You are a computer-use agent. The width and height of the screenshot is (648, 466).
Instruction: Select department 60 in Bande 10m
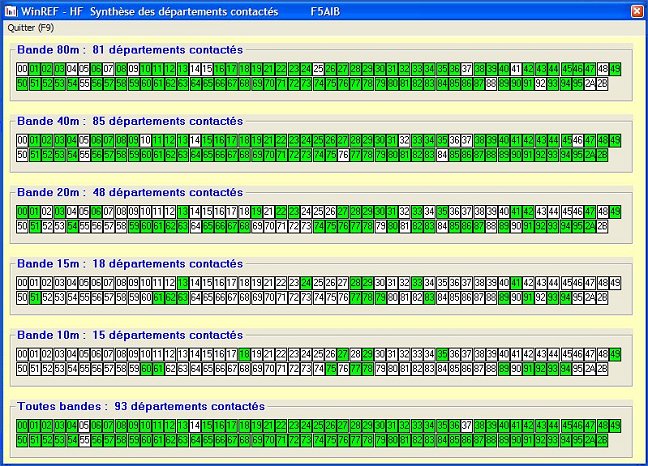coord(146,369)
